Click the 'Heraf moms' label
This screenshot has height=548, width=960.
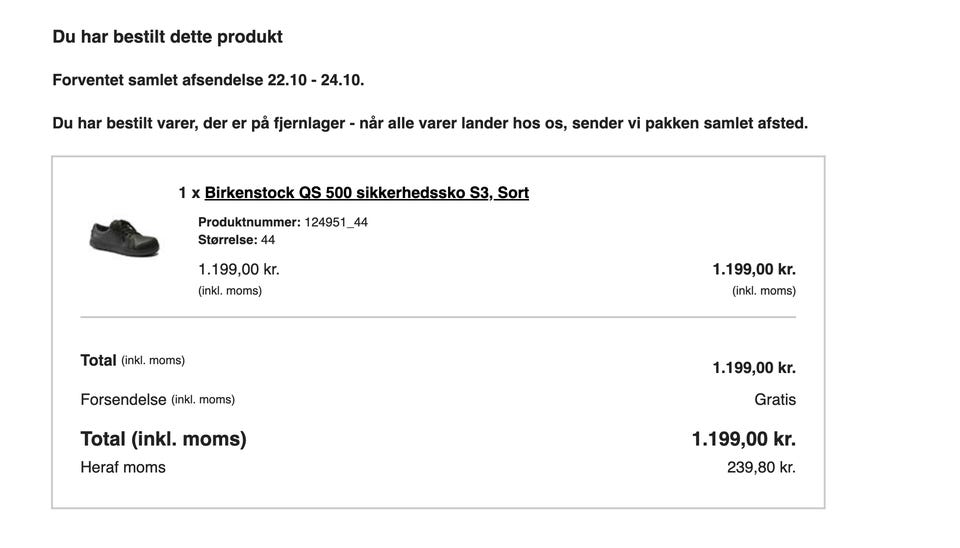pos(123,467)
